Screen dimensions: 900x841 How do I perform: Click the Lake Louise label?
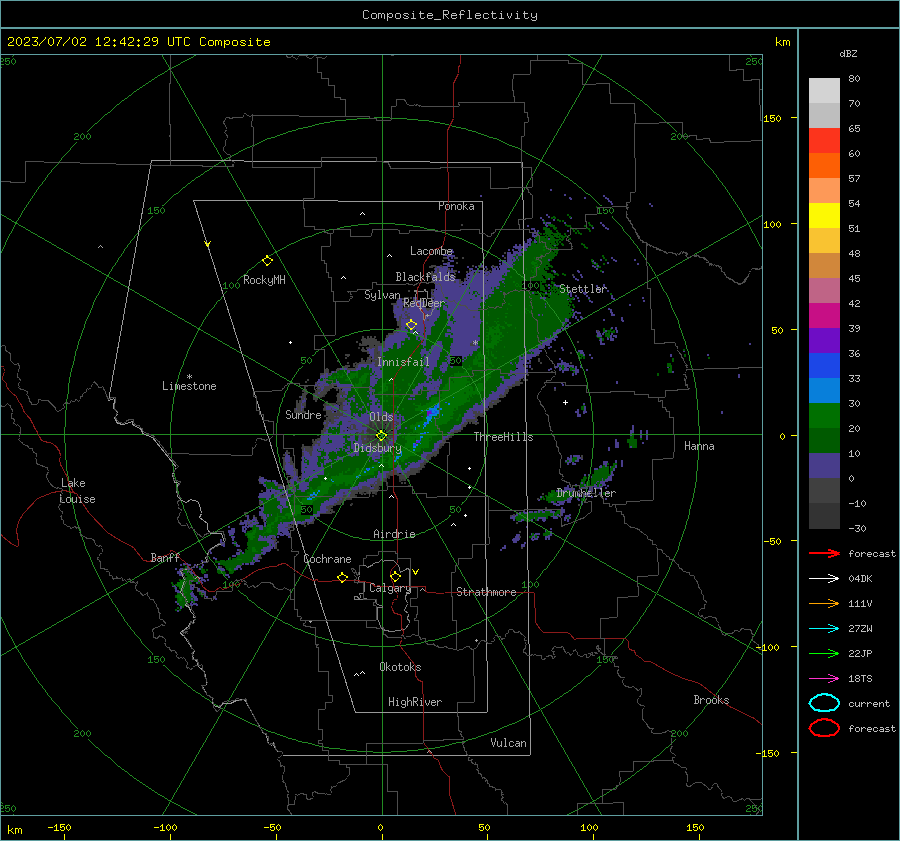pos(77,491)
